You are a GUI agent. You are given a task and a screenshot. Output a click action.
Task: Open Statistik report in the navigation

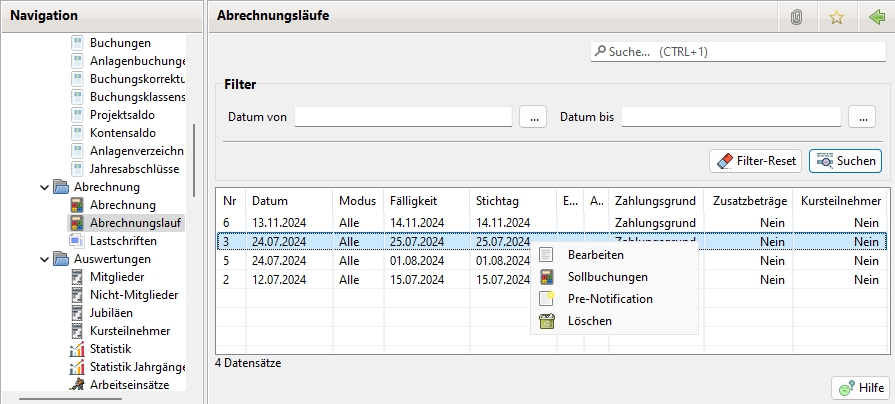(110, 349)
